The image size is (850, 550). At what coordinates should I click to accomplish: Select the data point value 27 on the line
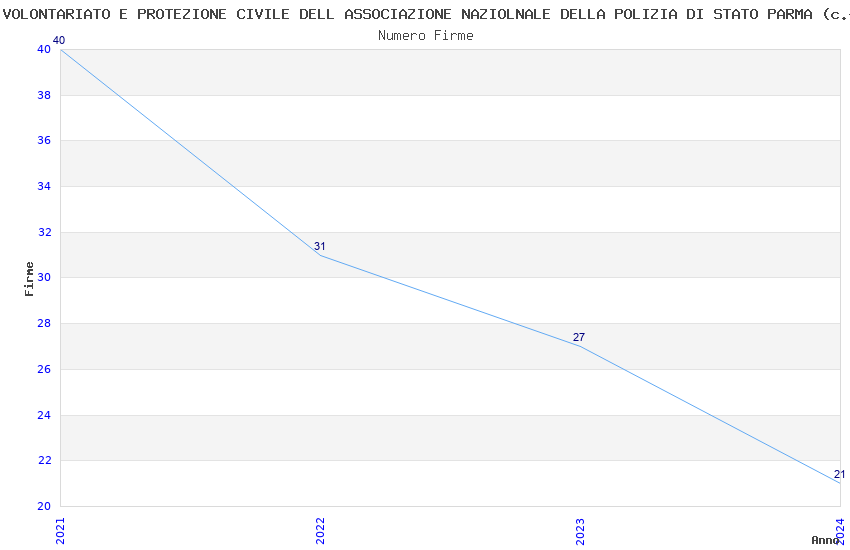point(579,337)
